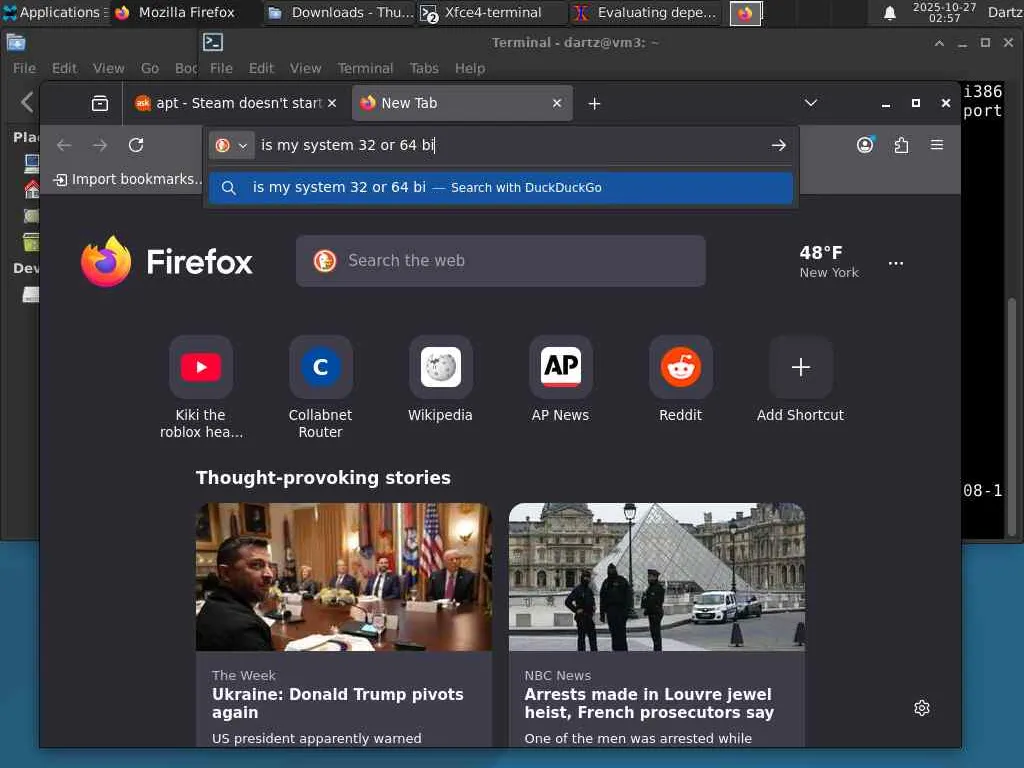Image resolution: width=1024 pixels, height=768 pixels.
Task: Open search engine selector dropdown in address bar
Action: 231,145
